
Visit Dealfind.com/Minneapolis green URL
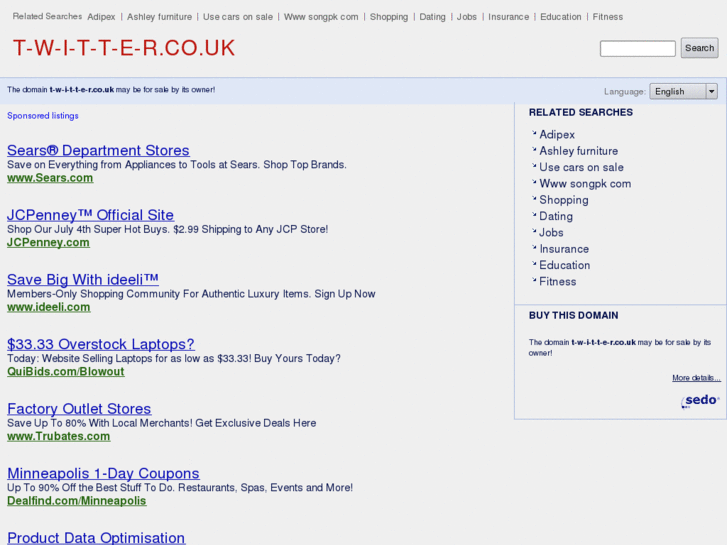tap(77, 501)
